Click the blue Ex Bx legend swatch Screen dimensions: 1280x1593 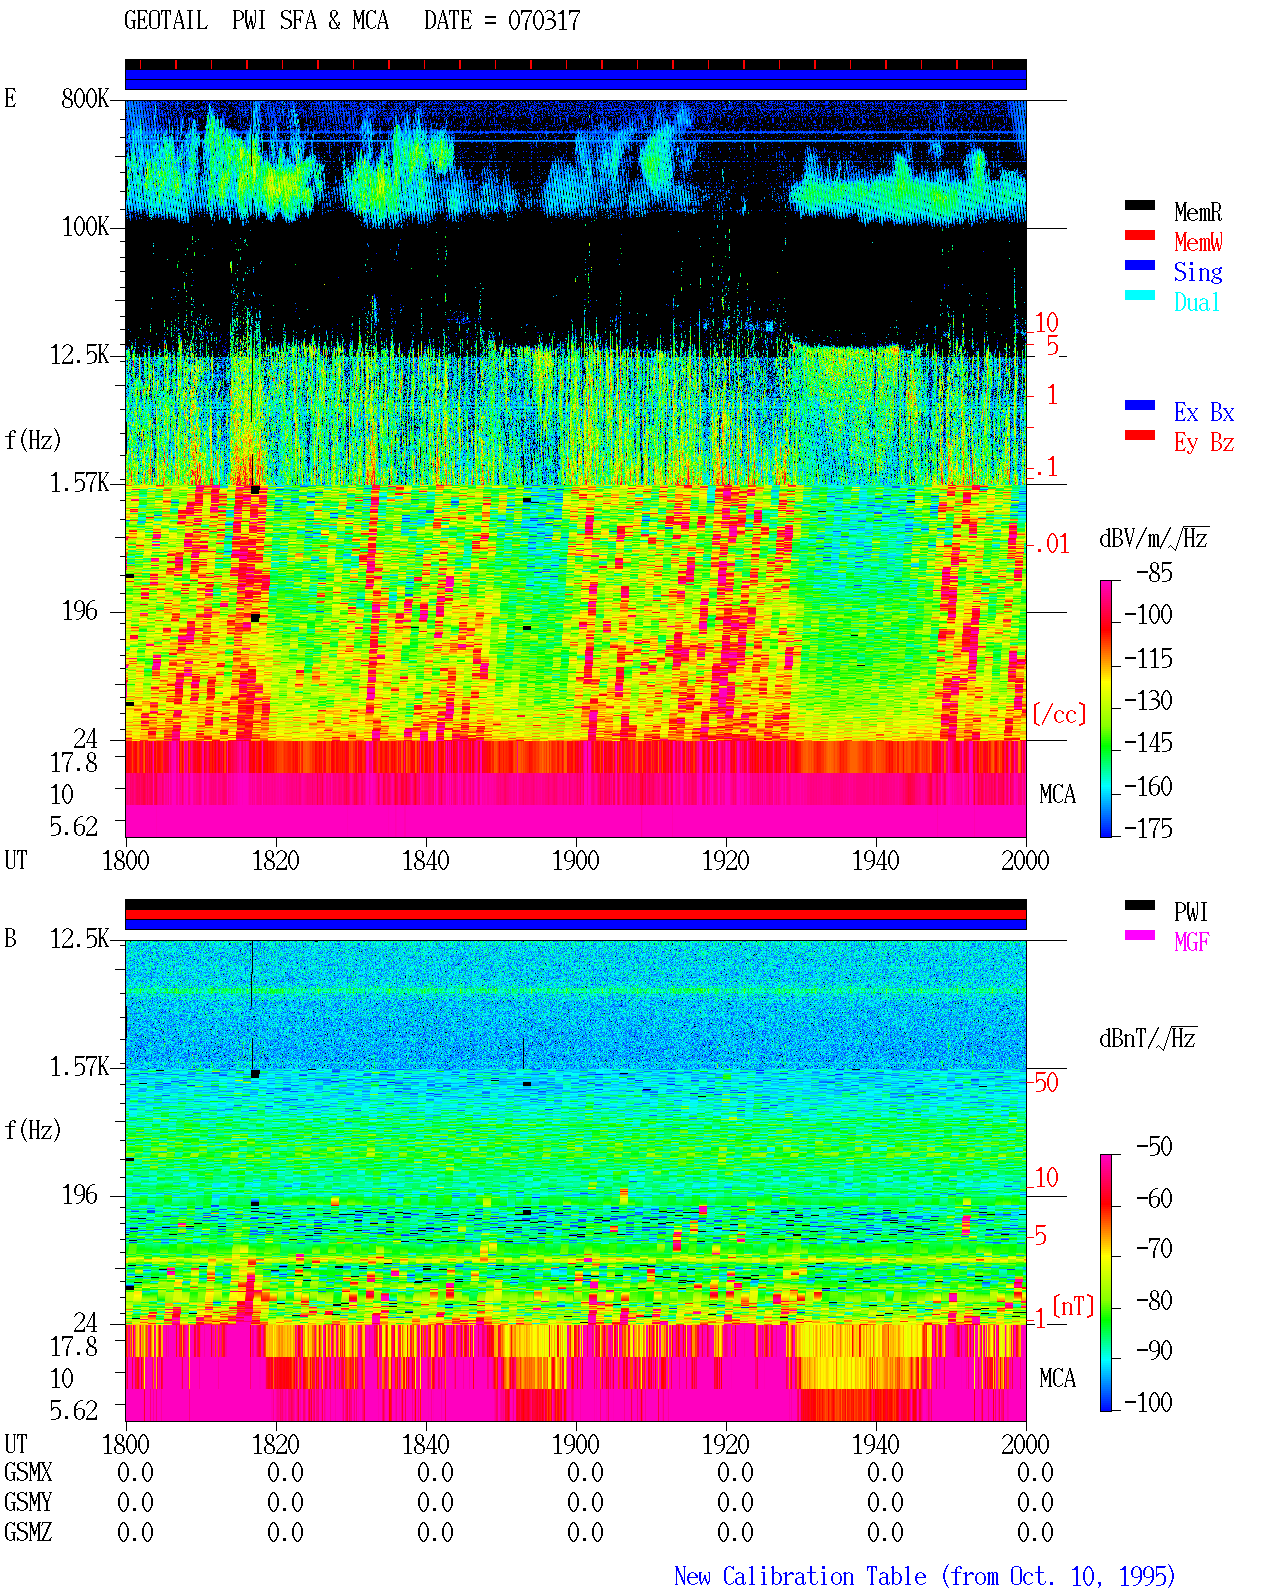pyautogui.click(x=1140, y=406)
